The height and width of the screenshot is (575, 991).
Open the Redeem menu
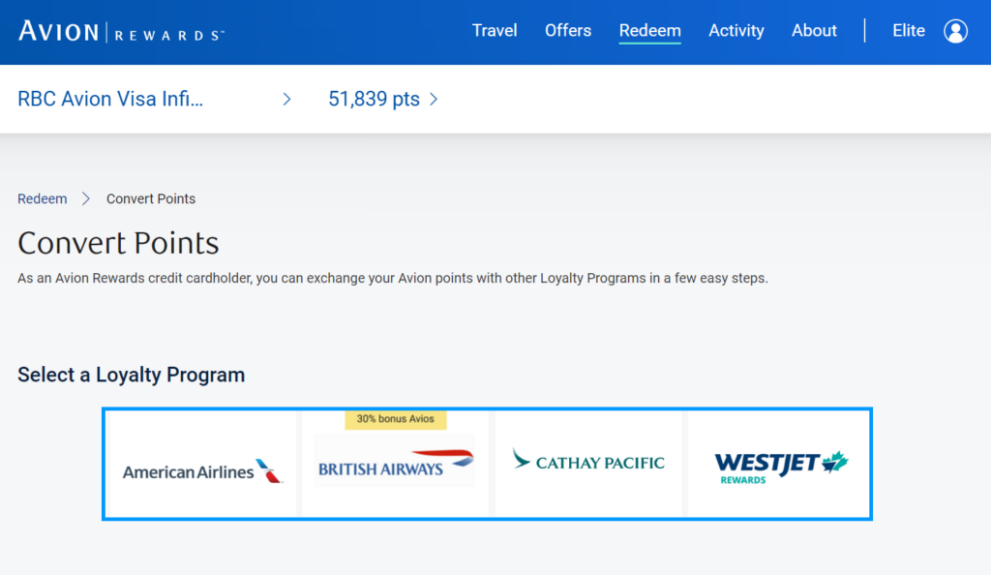click(x=650, y=31)
